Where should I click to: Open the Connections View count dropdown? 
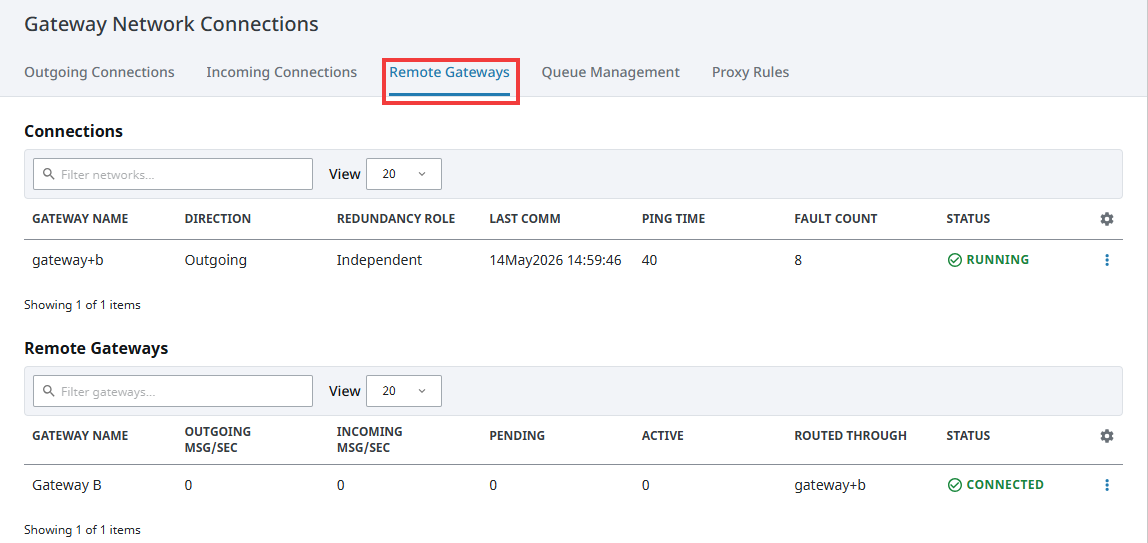(403, 174)
